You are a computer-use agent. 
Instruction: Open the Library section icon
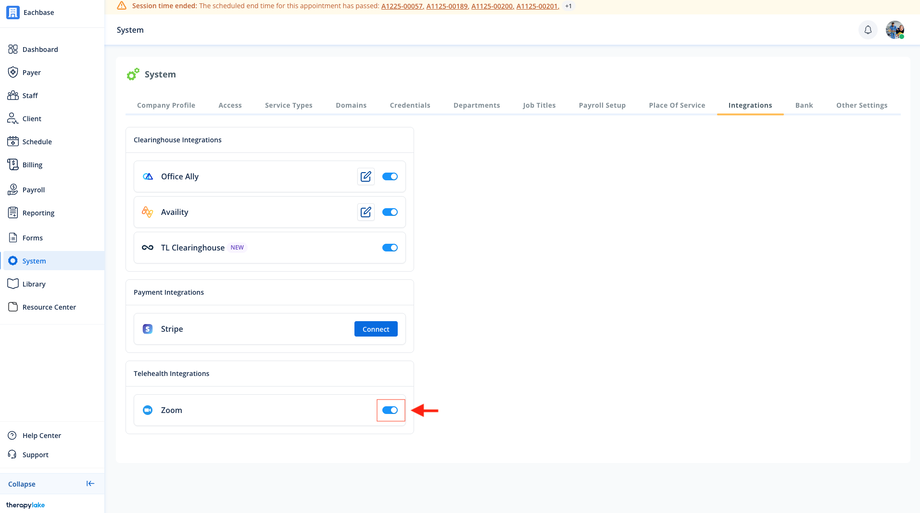[x=13, y=284]
